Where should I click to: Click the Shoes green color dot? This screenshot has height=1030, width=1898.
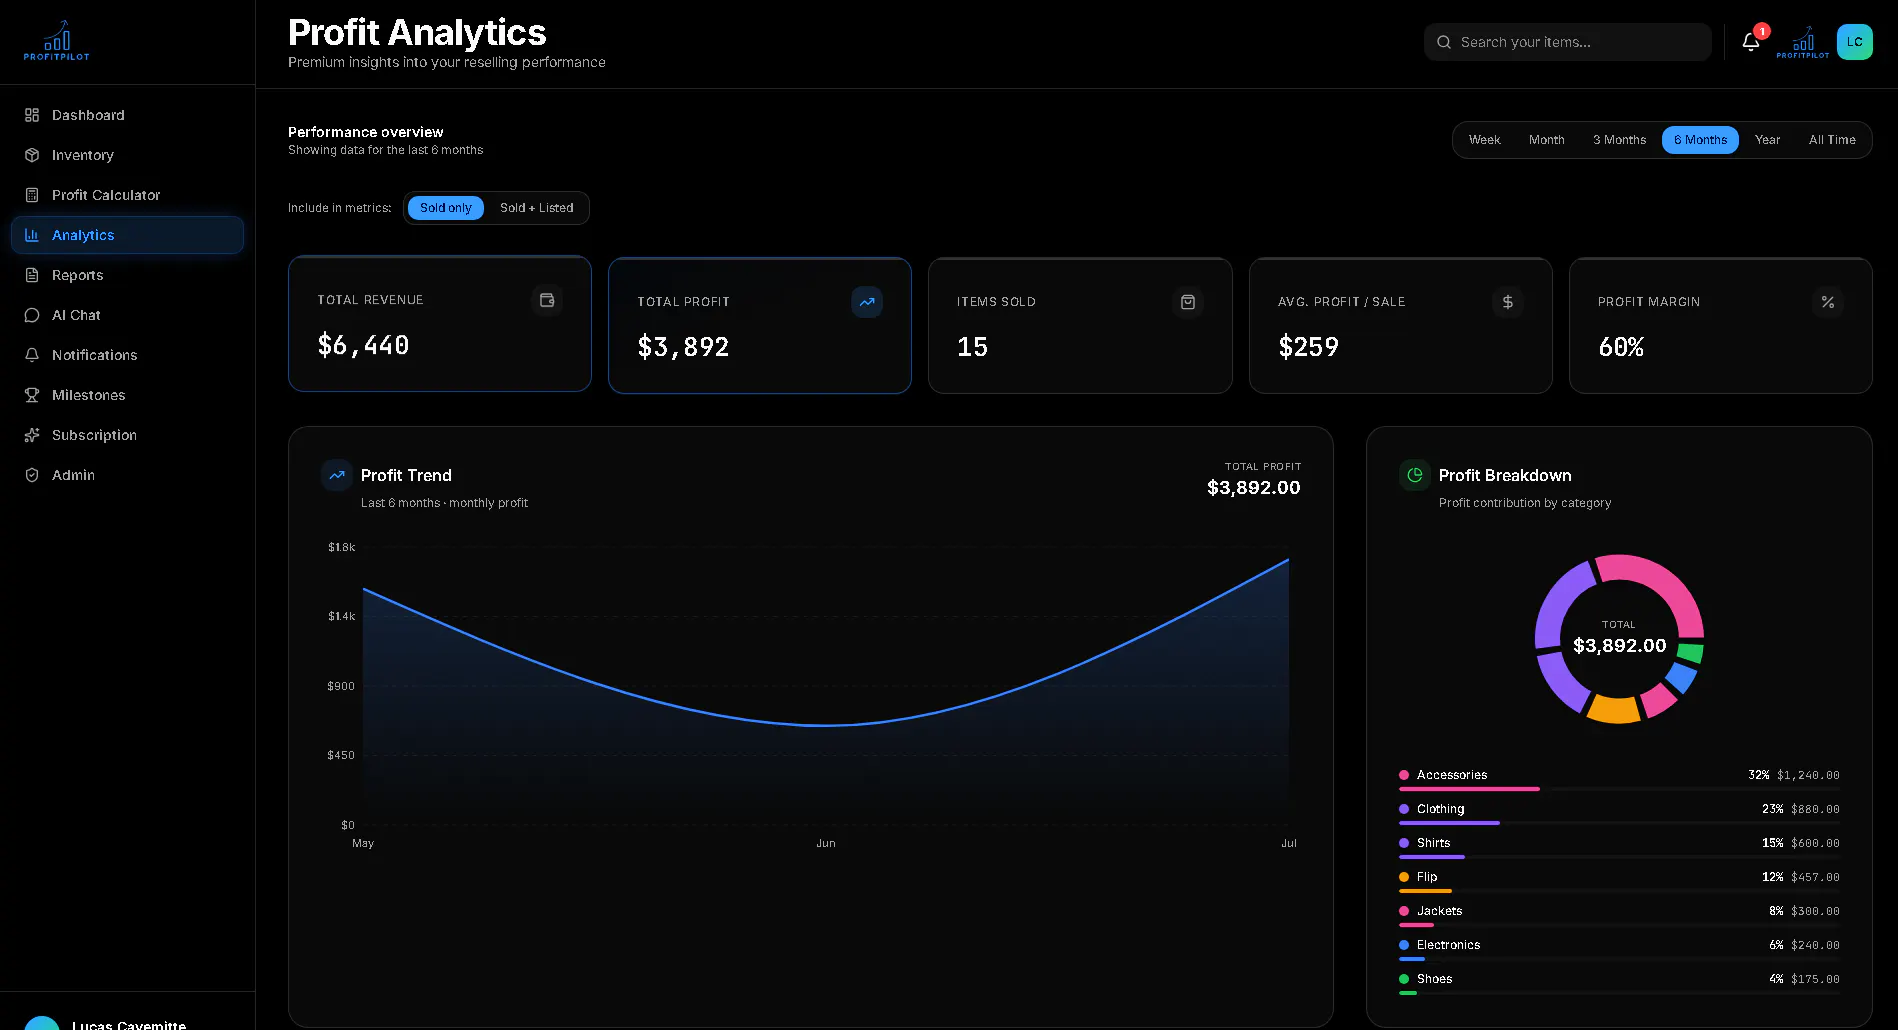click(x=1404, y=979)
